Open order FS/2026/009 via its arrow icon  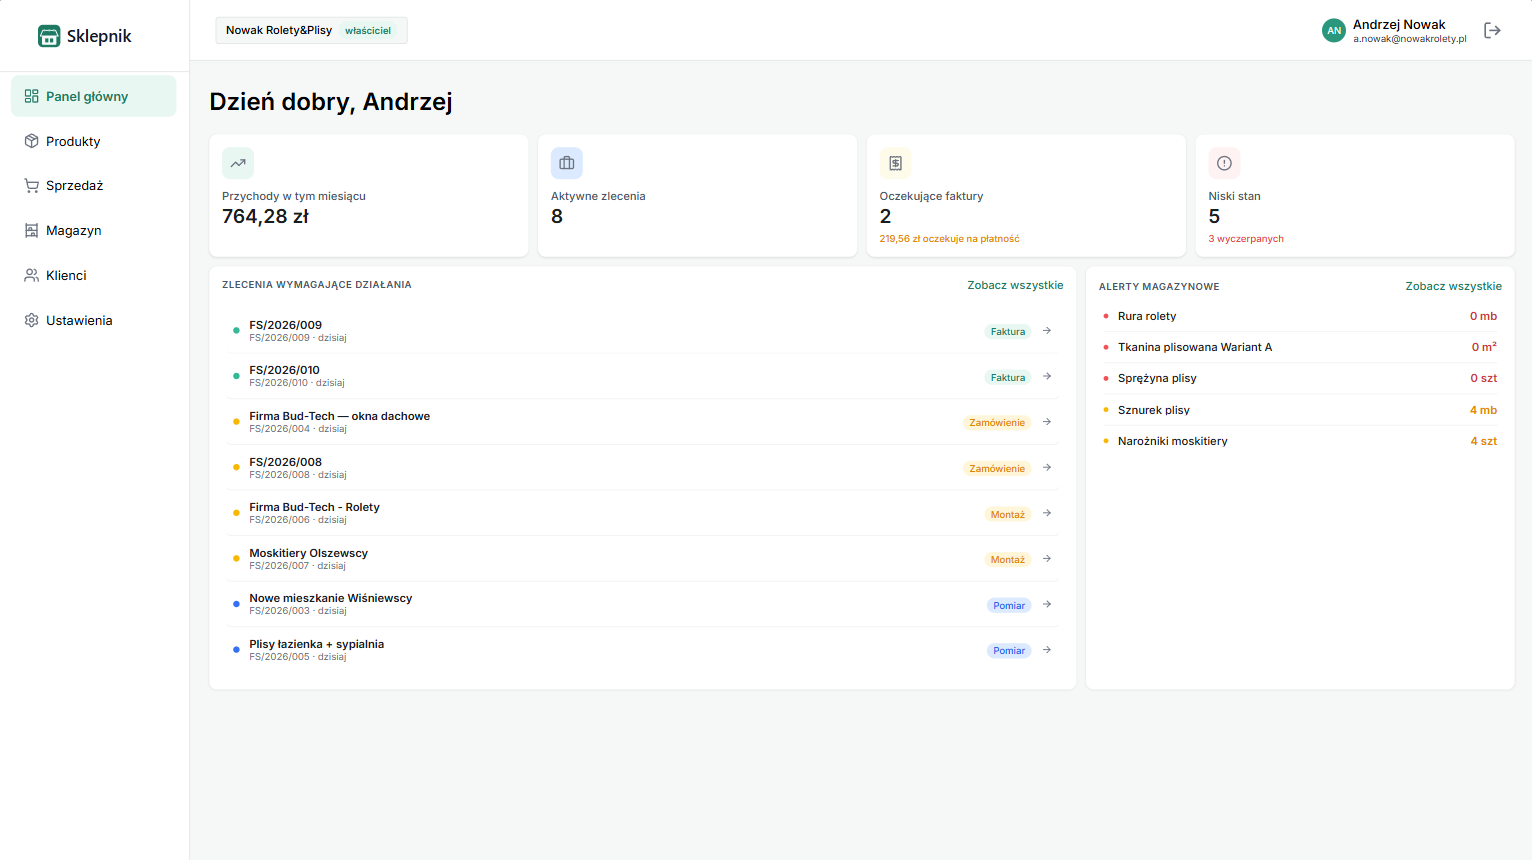[1047, 331]
